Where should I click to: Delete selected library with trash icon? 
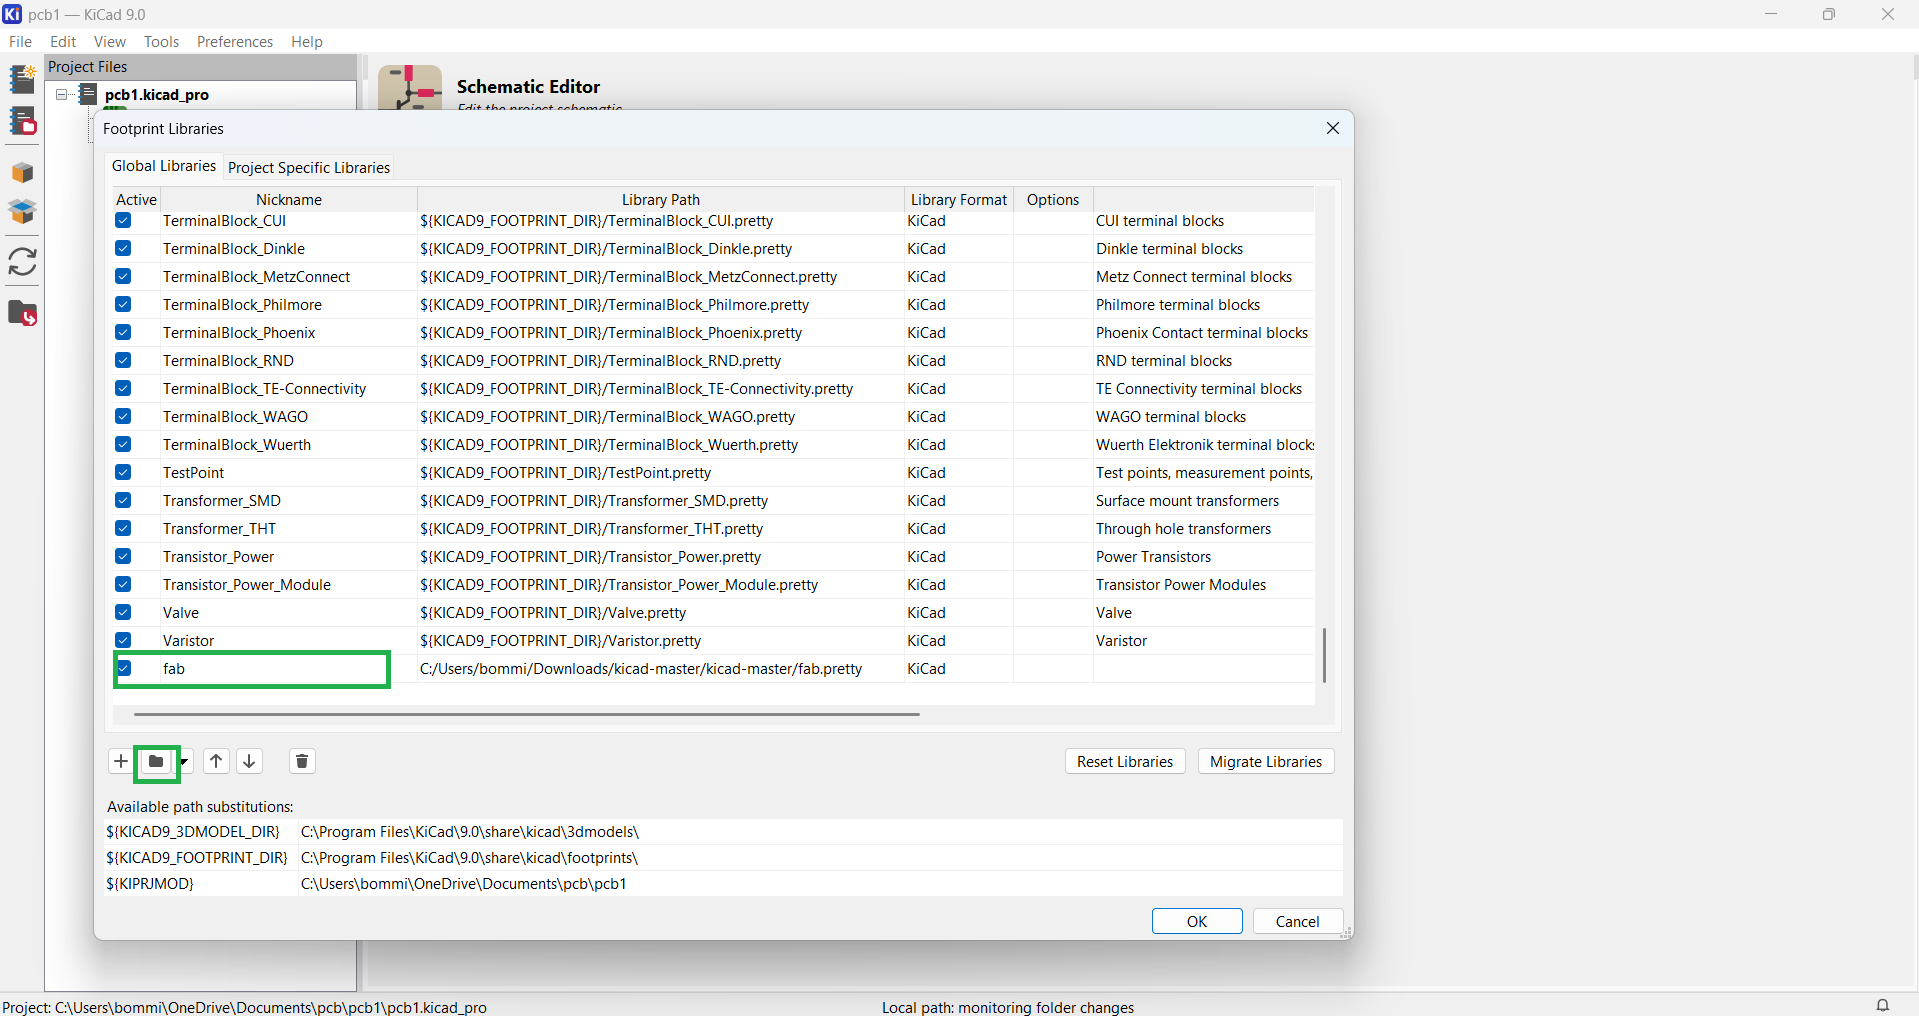pyautogui.click(x=302, y=761)
